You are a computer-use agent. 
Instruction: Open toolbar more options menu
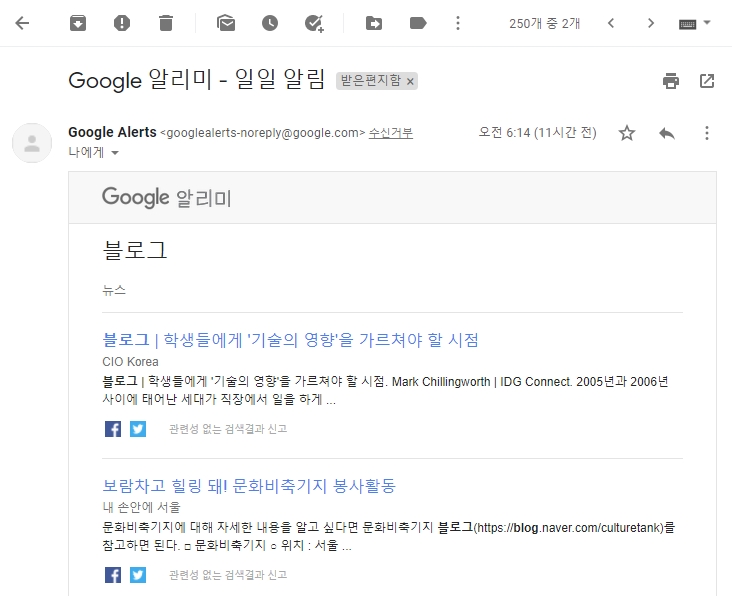pyautogui.click(x=458, y=23)
